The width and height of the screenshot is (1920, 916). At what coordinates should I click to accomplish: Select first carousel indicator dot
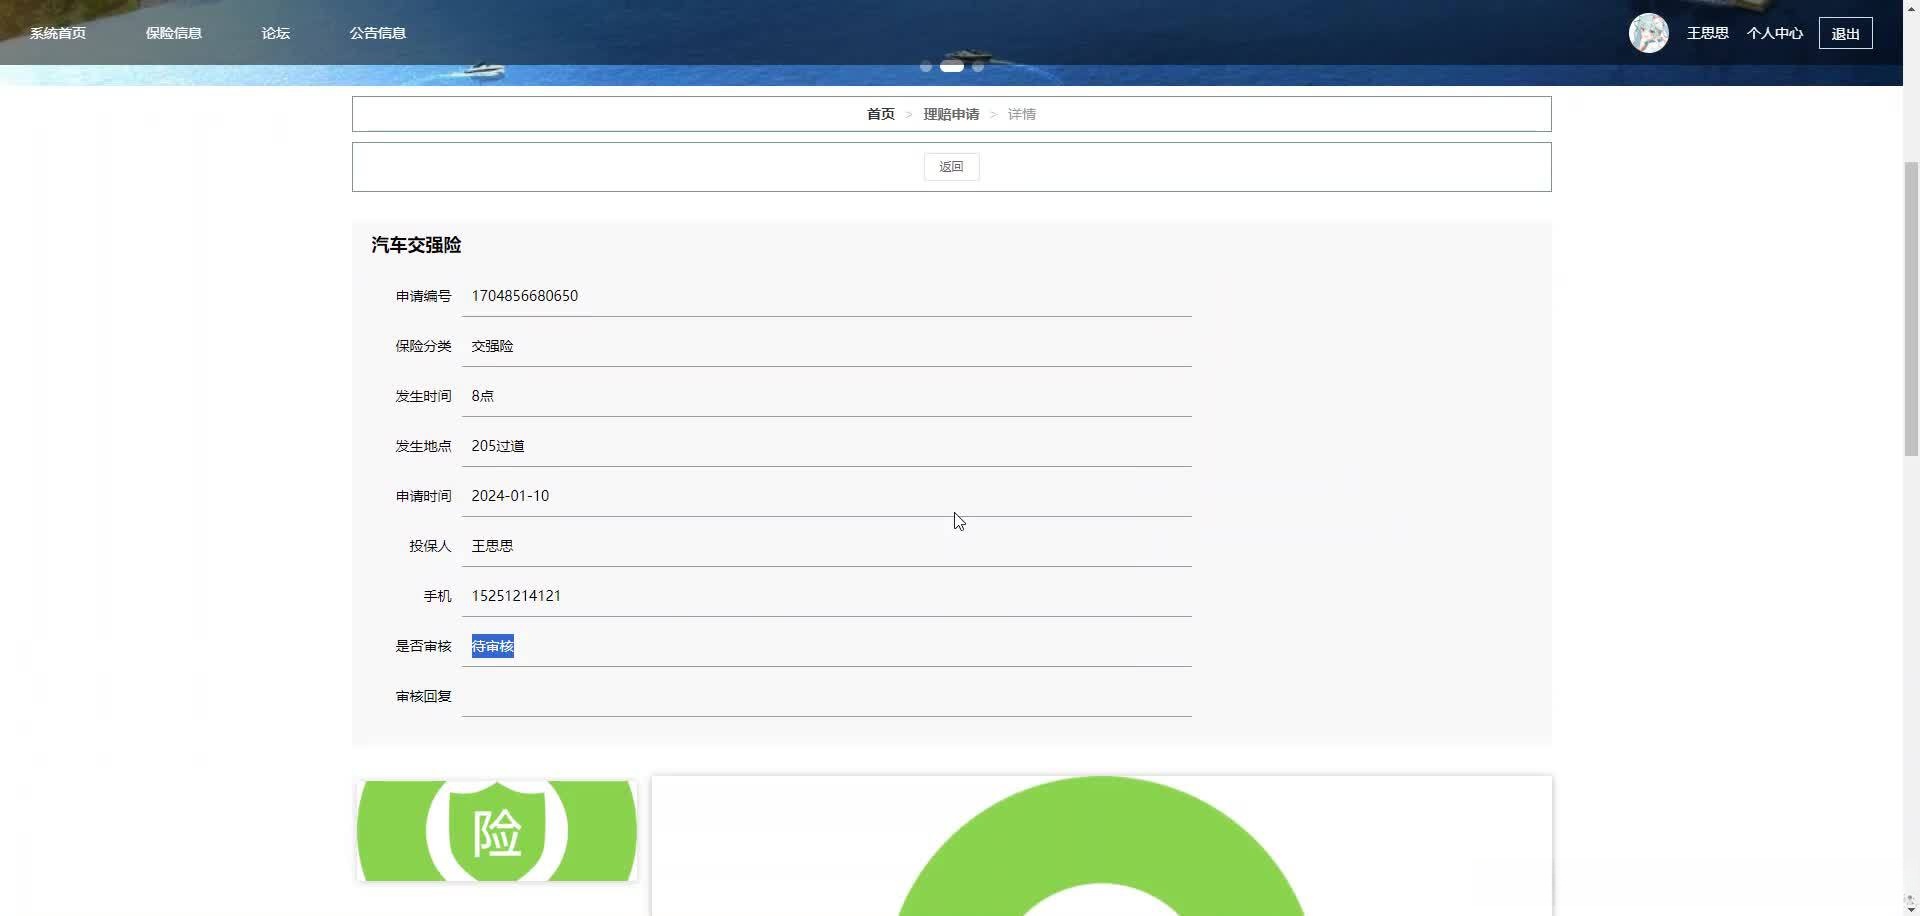click(926, 67)
